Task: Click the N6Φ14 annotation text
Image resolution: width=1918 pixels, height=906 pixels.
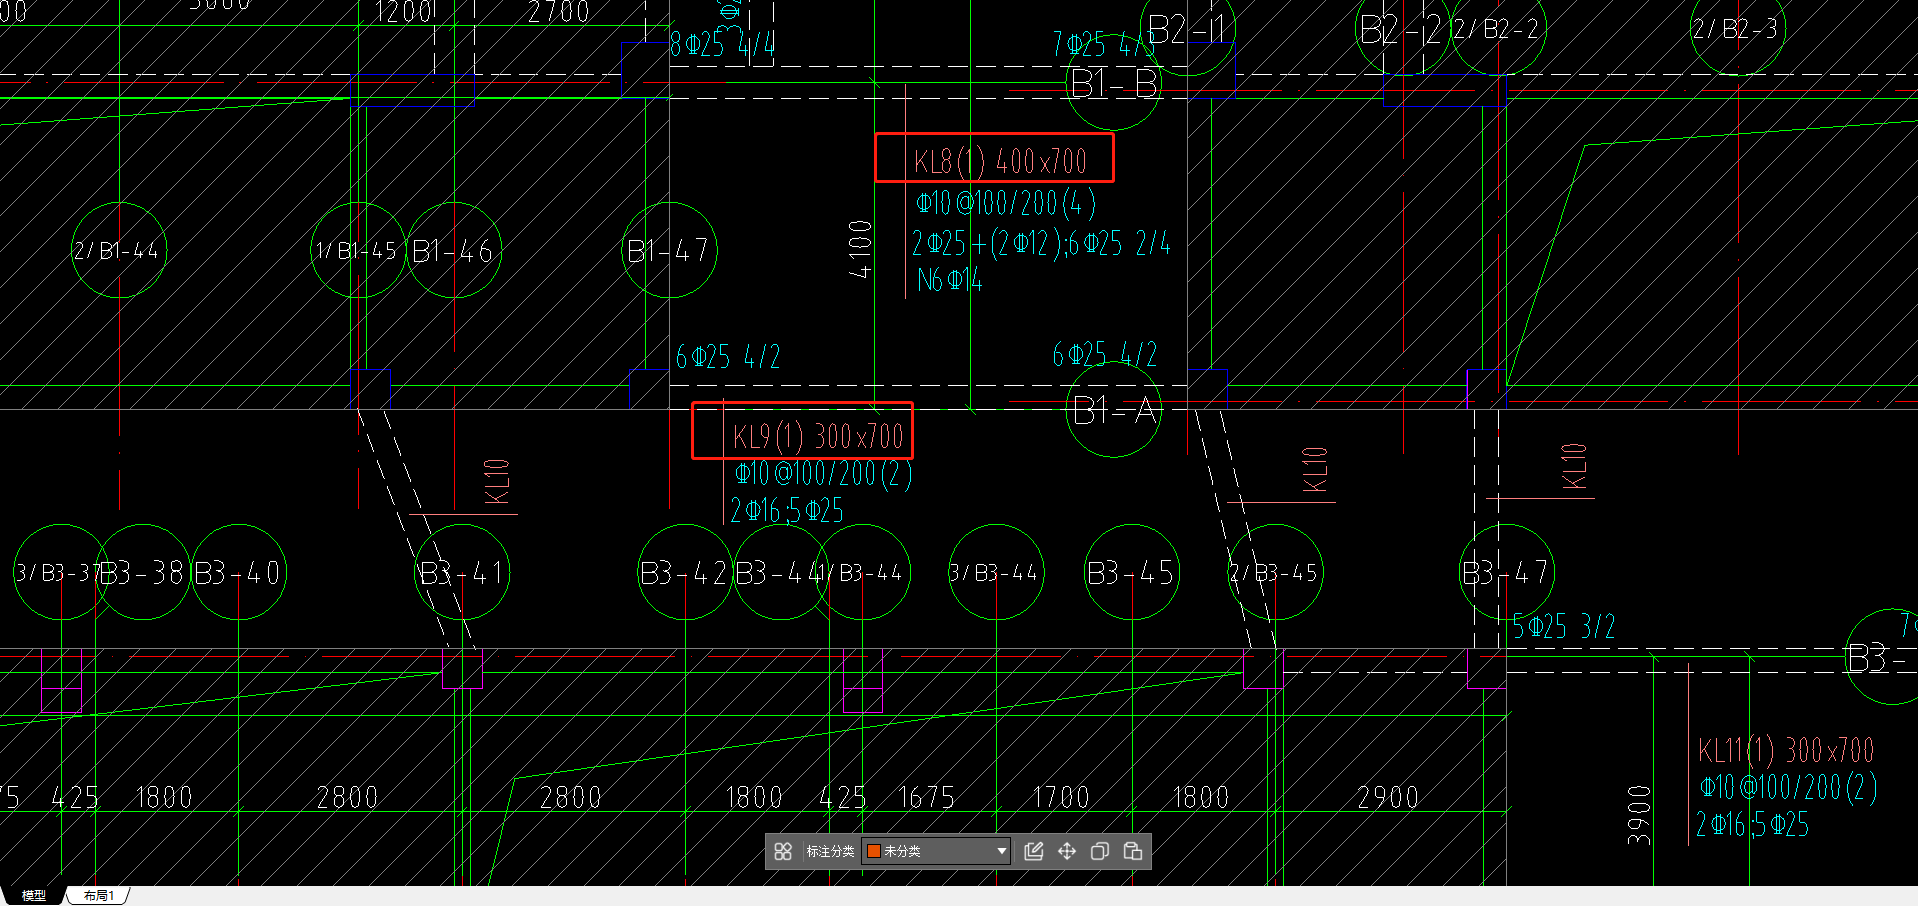Action: [949, 280]
